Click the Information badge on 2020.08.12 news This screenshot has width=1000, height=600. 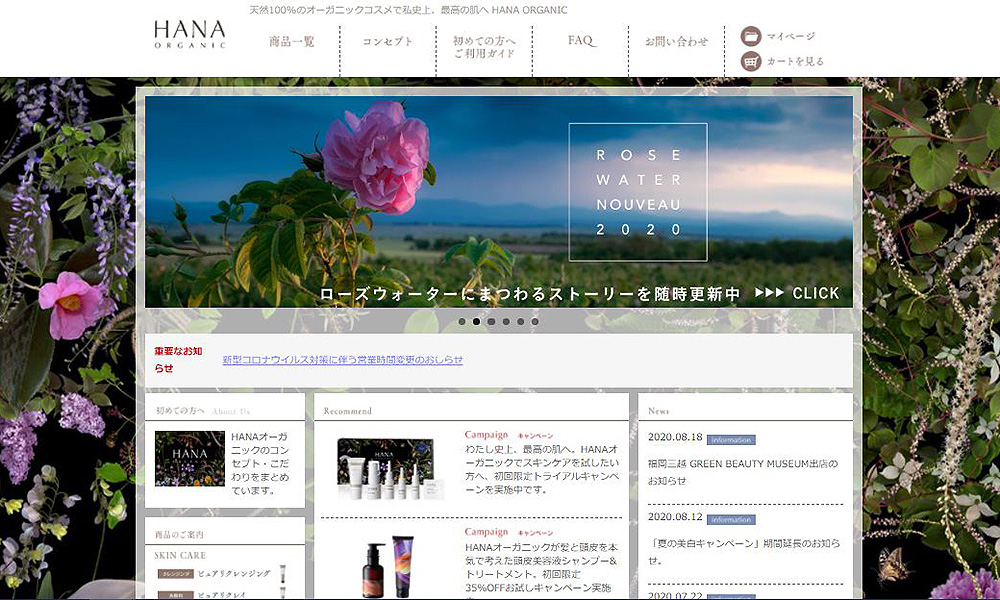click(731, 520)
